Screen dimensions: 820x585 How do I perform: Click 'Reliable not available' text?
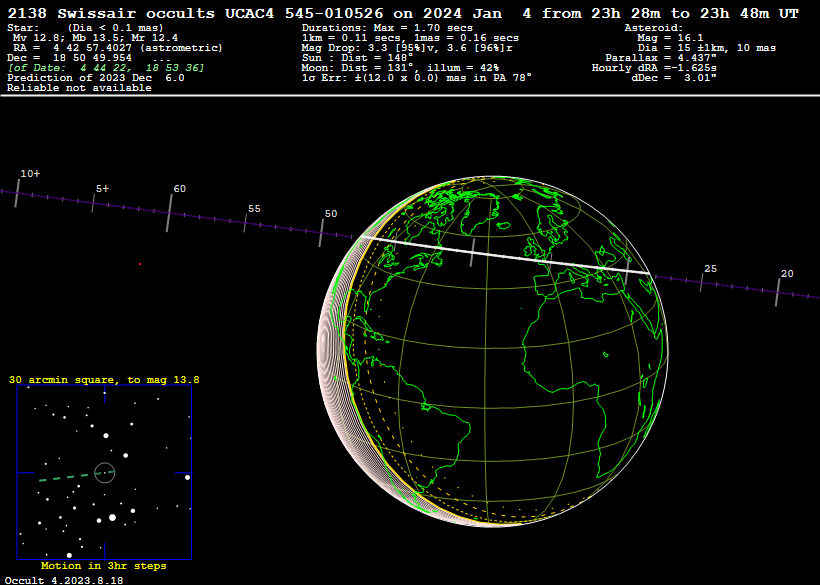tap(79, 88)
